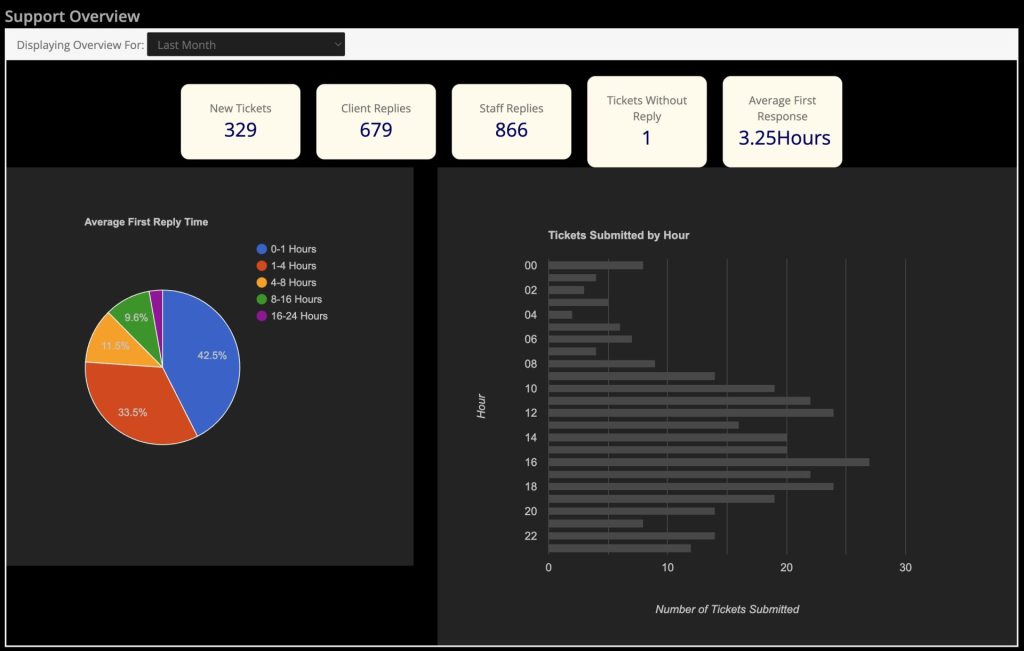This screenshot has width=1024, height=651.
Task: Open the "Displaying Overview For" dropdown
Action: 245,44
